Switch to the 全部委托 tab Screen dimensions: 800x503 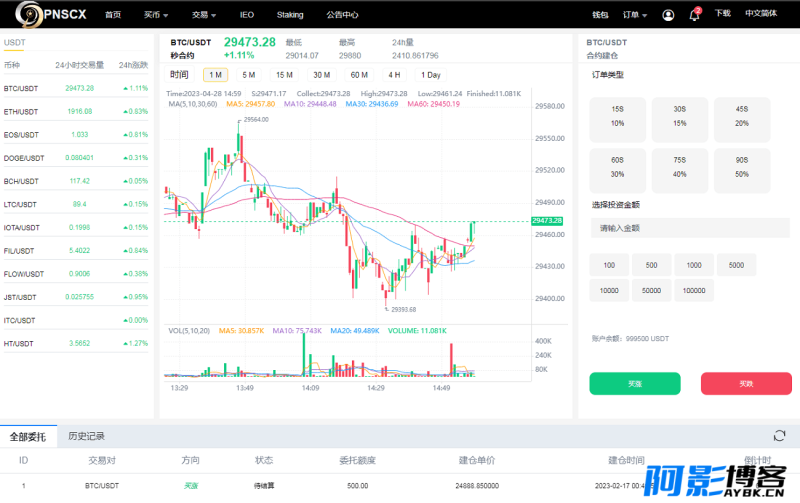click(28, 437)
